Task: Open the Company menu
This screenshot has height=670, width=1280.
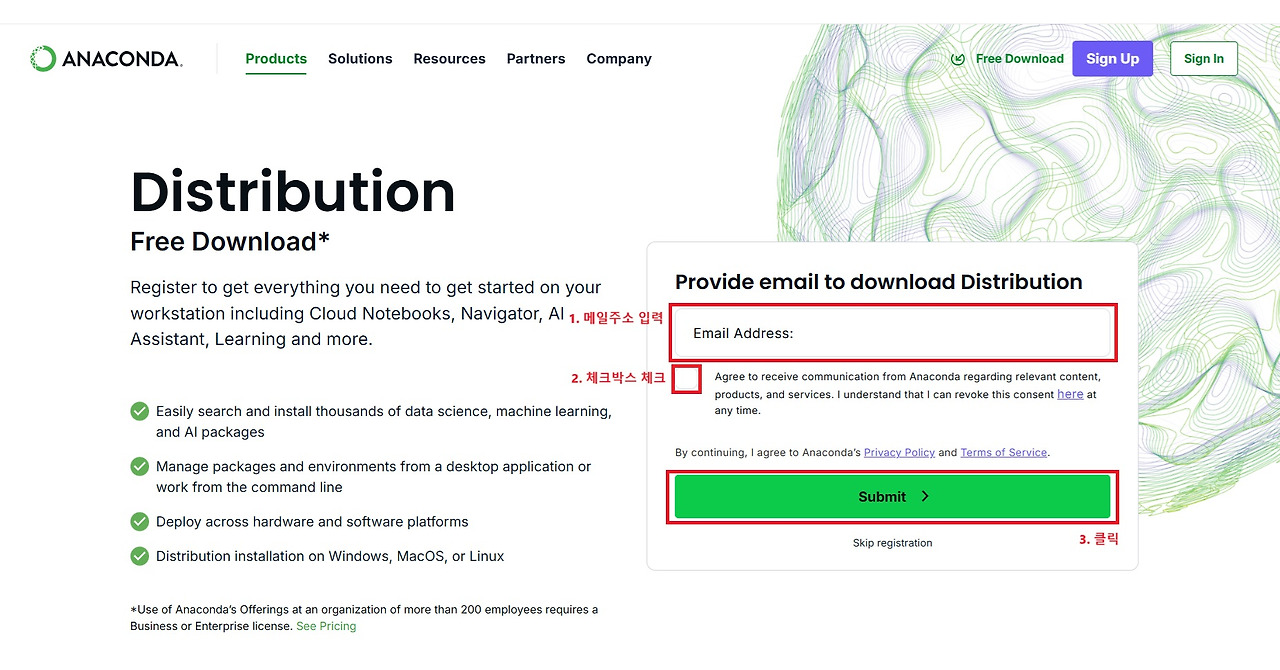Action: 619,59
